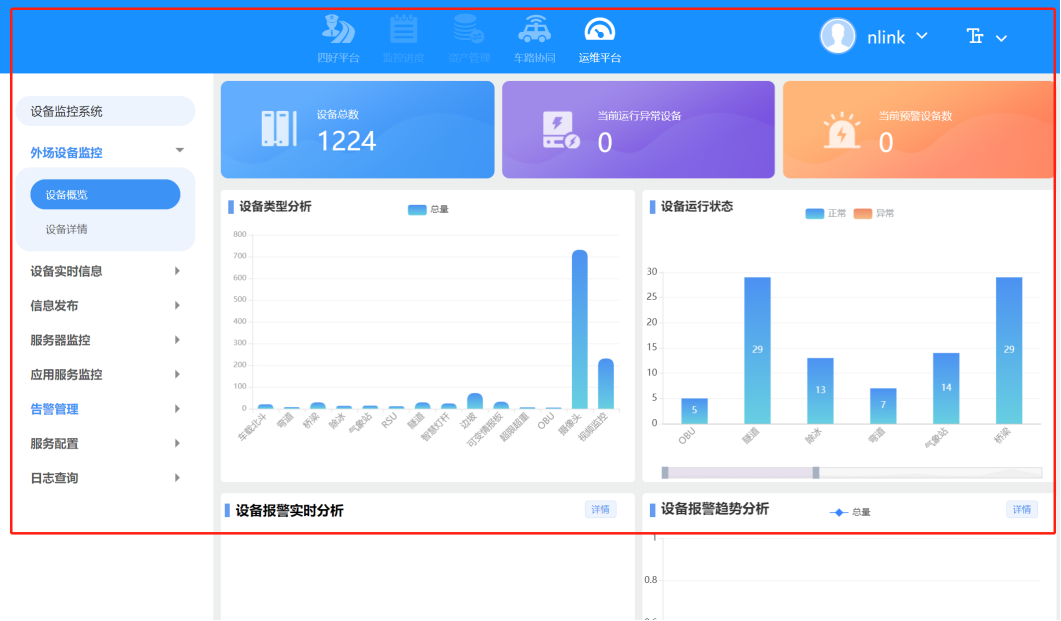This screenshot has height=621, width=1061.
Task: Collapse the 外场设备监控 menu section
Action: point(179,151)
